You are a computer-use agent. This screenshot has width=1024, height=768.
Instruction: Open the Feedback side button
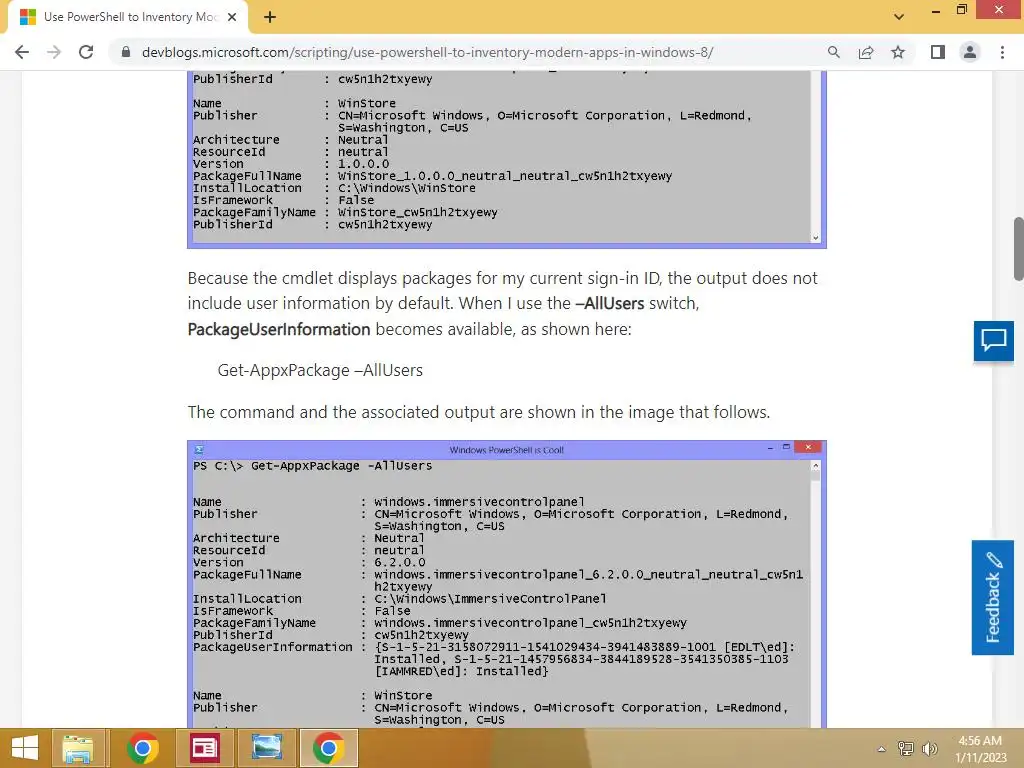992,598
